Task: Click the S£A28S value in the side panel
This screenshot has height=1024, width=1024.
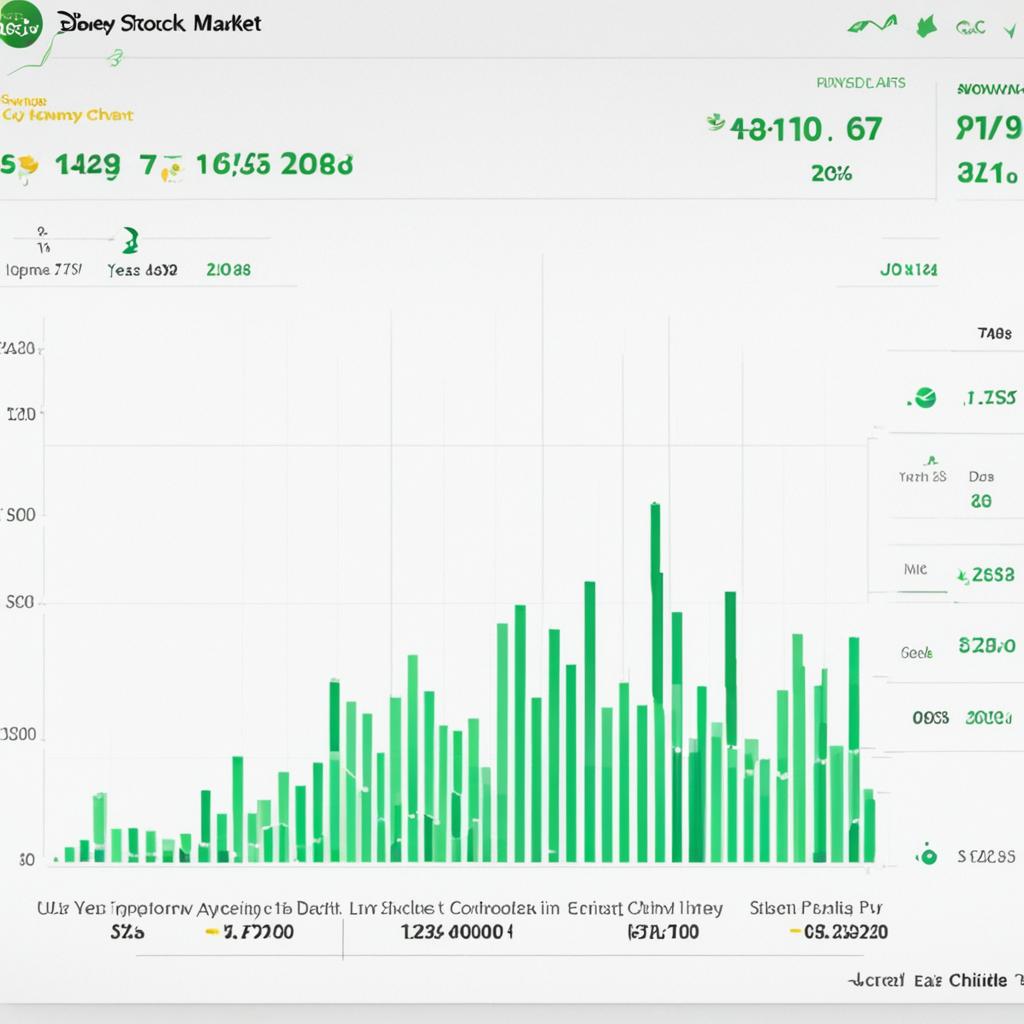Action: pyautogui.click(x=986, y=856)
